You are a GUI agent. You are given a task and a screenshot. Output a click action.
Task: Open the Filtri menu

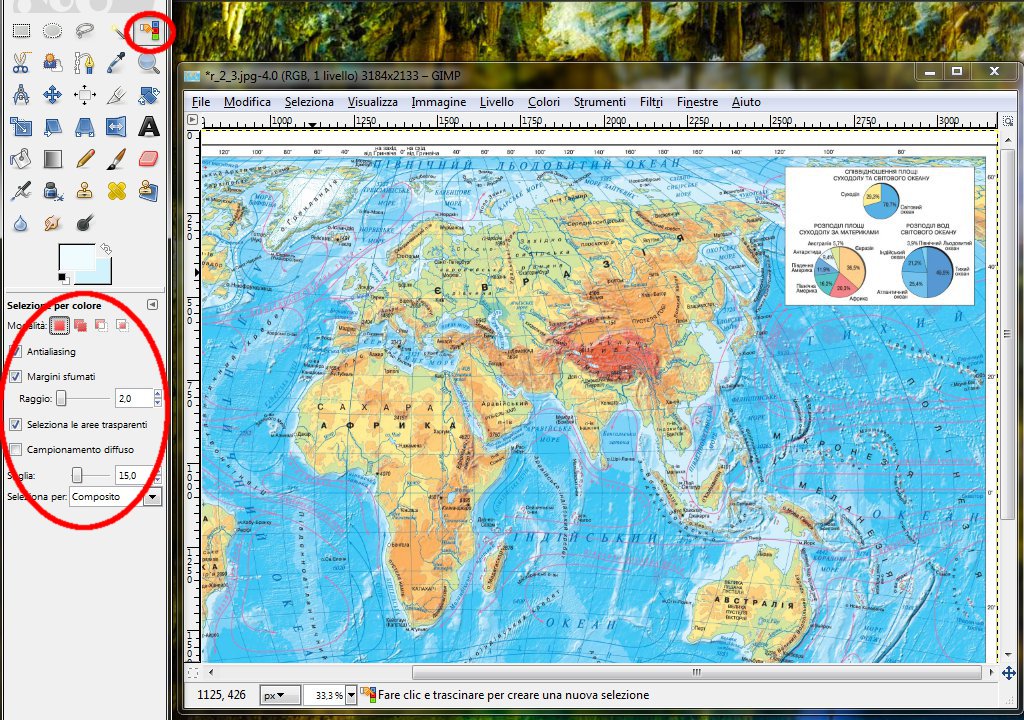coord(651,102)
